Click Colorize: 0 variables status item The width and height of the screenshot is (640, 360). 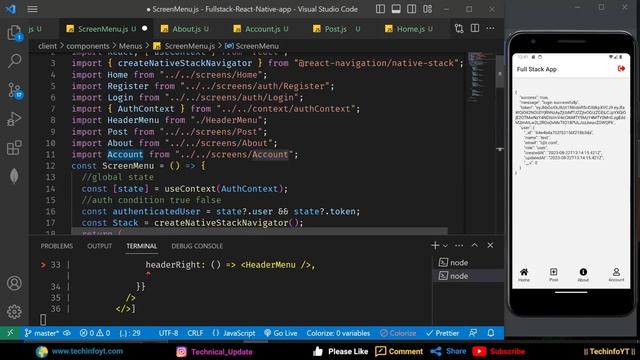click(338, 333)
